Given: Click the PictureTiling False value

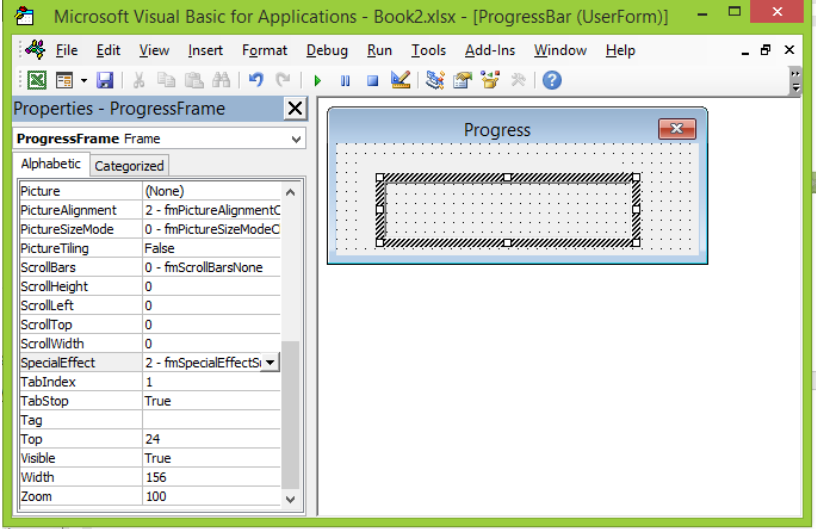Looking at the screenshot, I should [212, 248].
